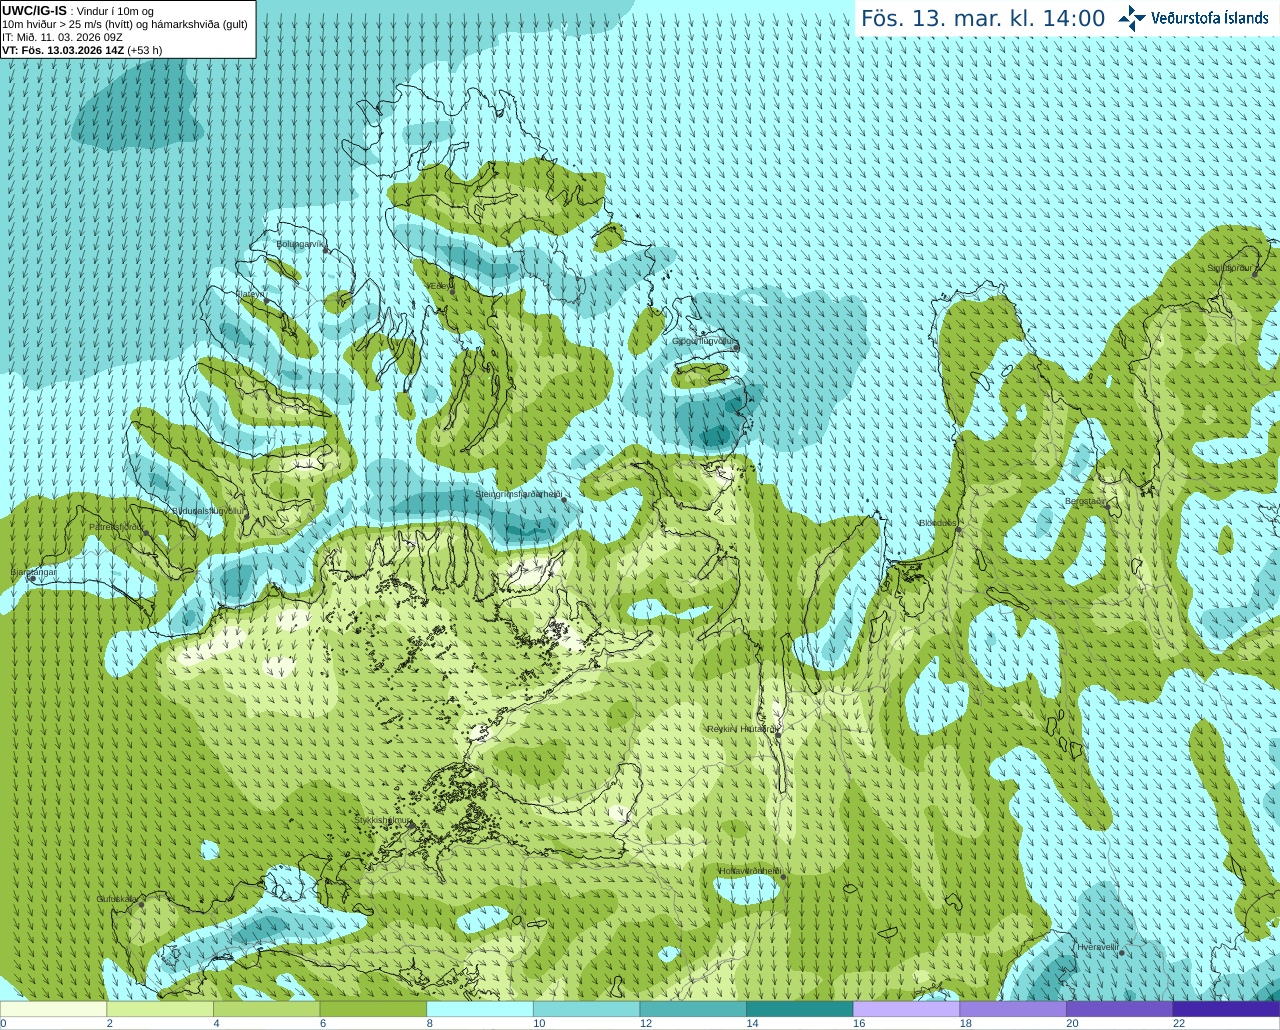Click the Flateyri station label
The width and height of the screenshot is (1280, 1030).
click(x=251, y=294)
